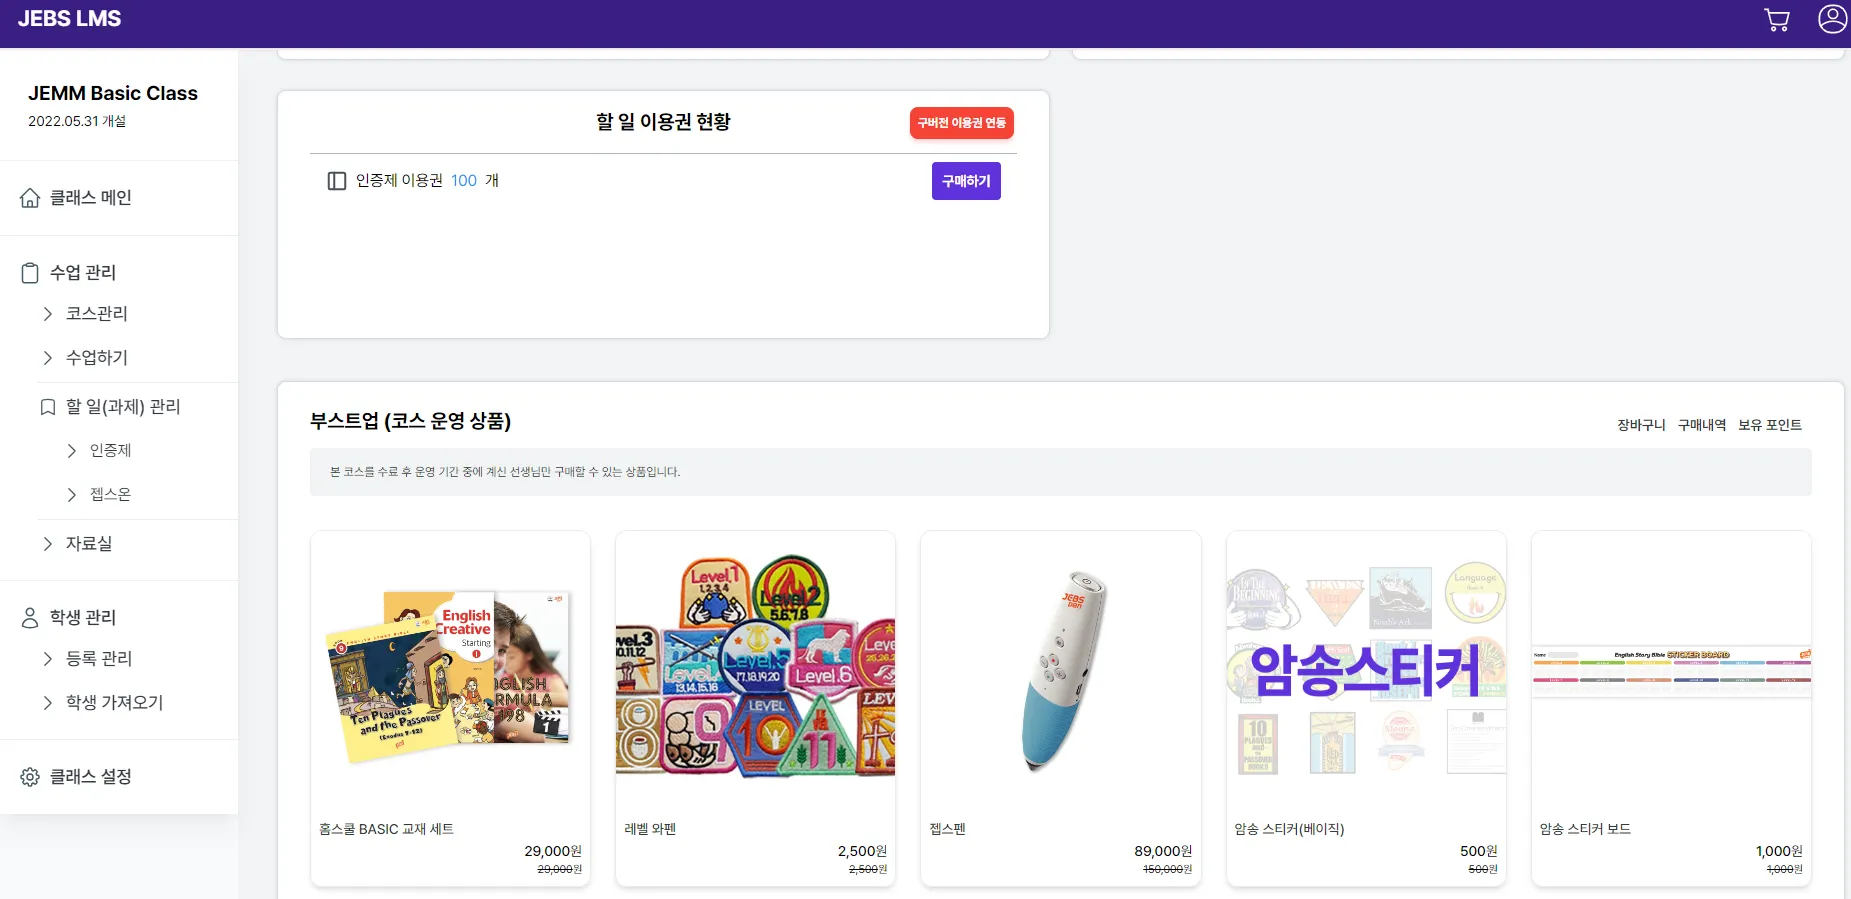
Task: Click the 89,000원 price
Action: coord(1163,851)
